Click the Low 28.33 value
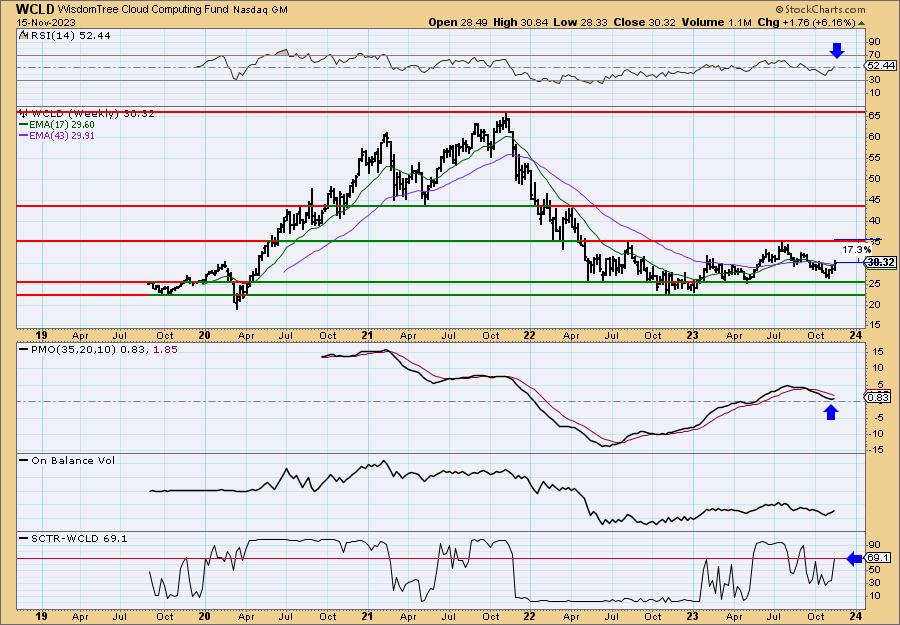Viewport: 900px width, 625px height. (581, 22)
